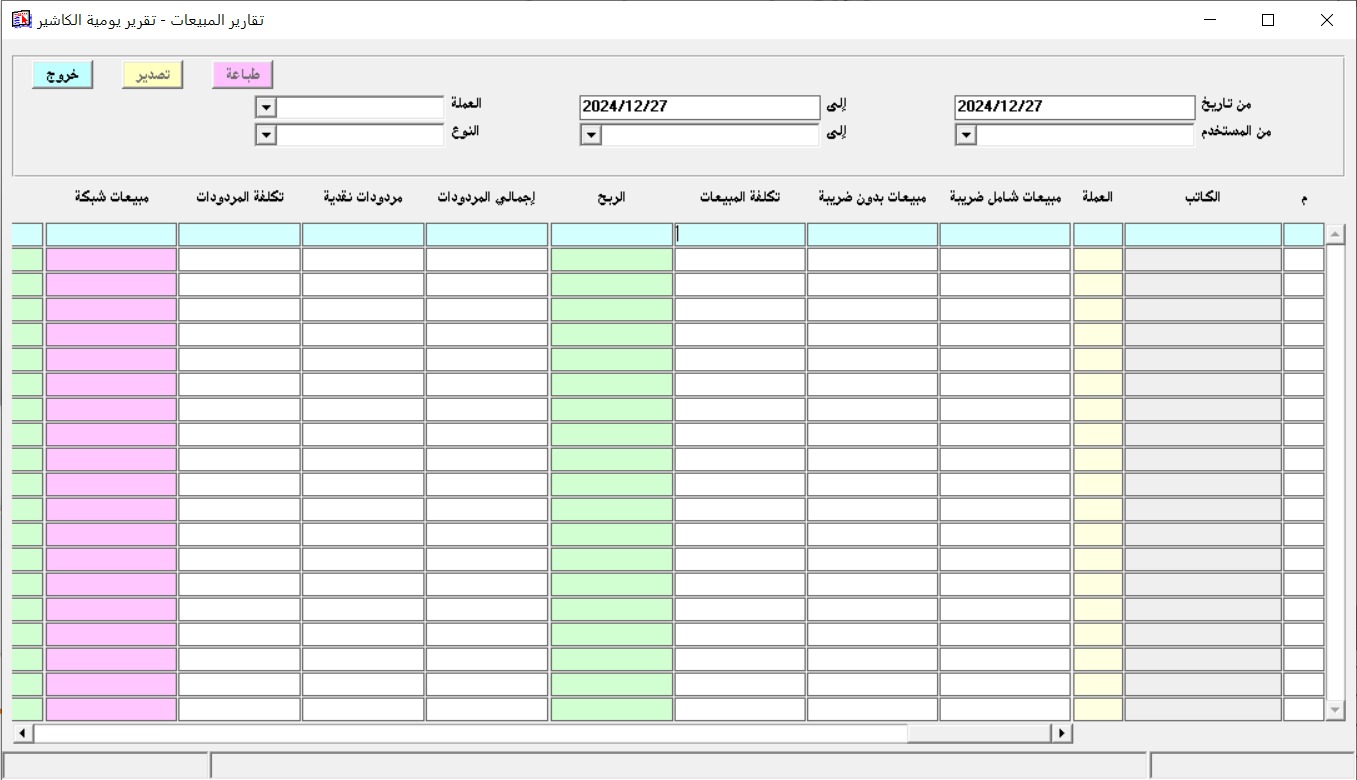Click the horizontal scrollbar thumb
Image resolution: width=1357 pixels, height=780 pixels.
coord(470,734)
